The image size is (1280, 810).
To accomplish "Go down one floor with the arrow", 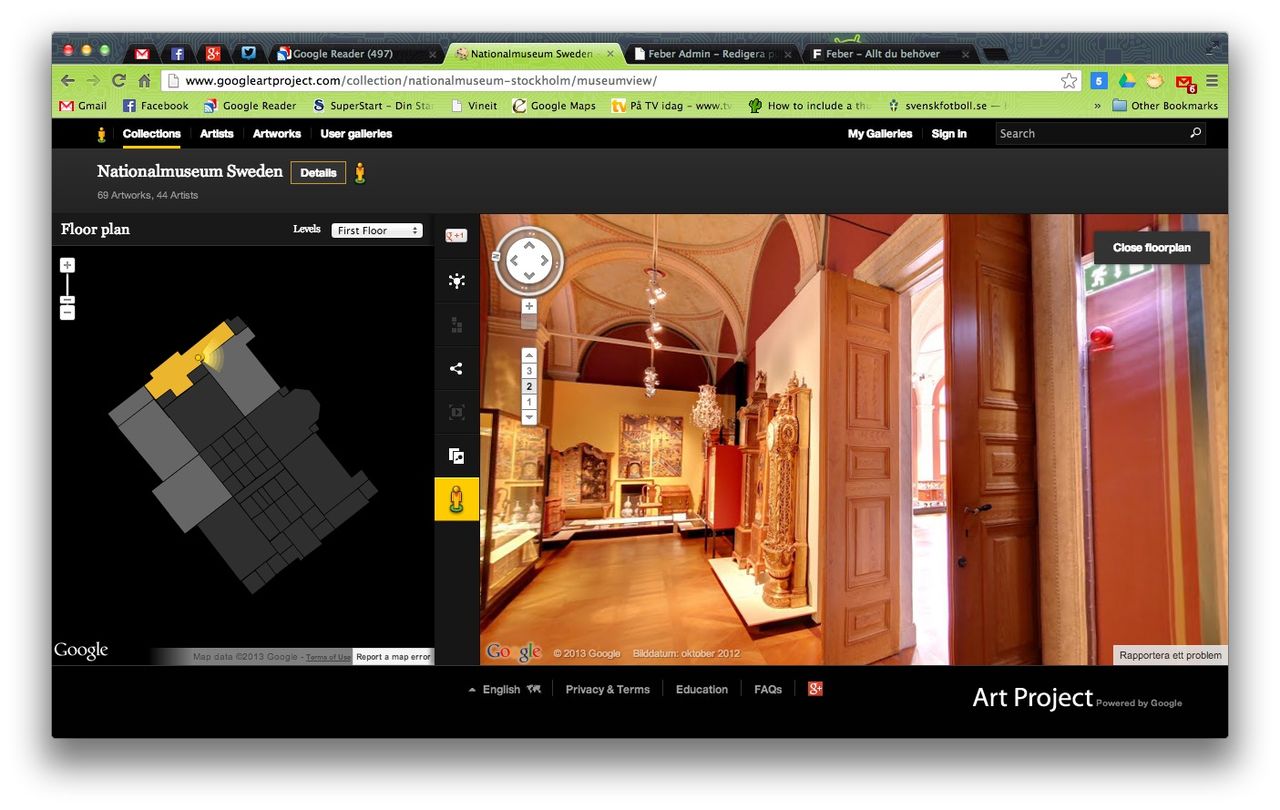I will [x=529, y=417].
